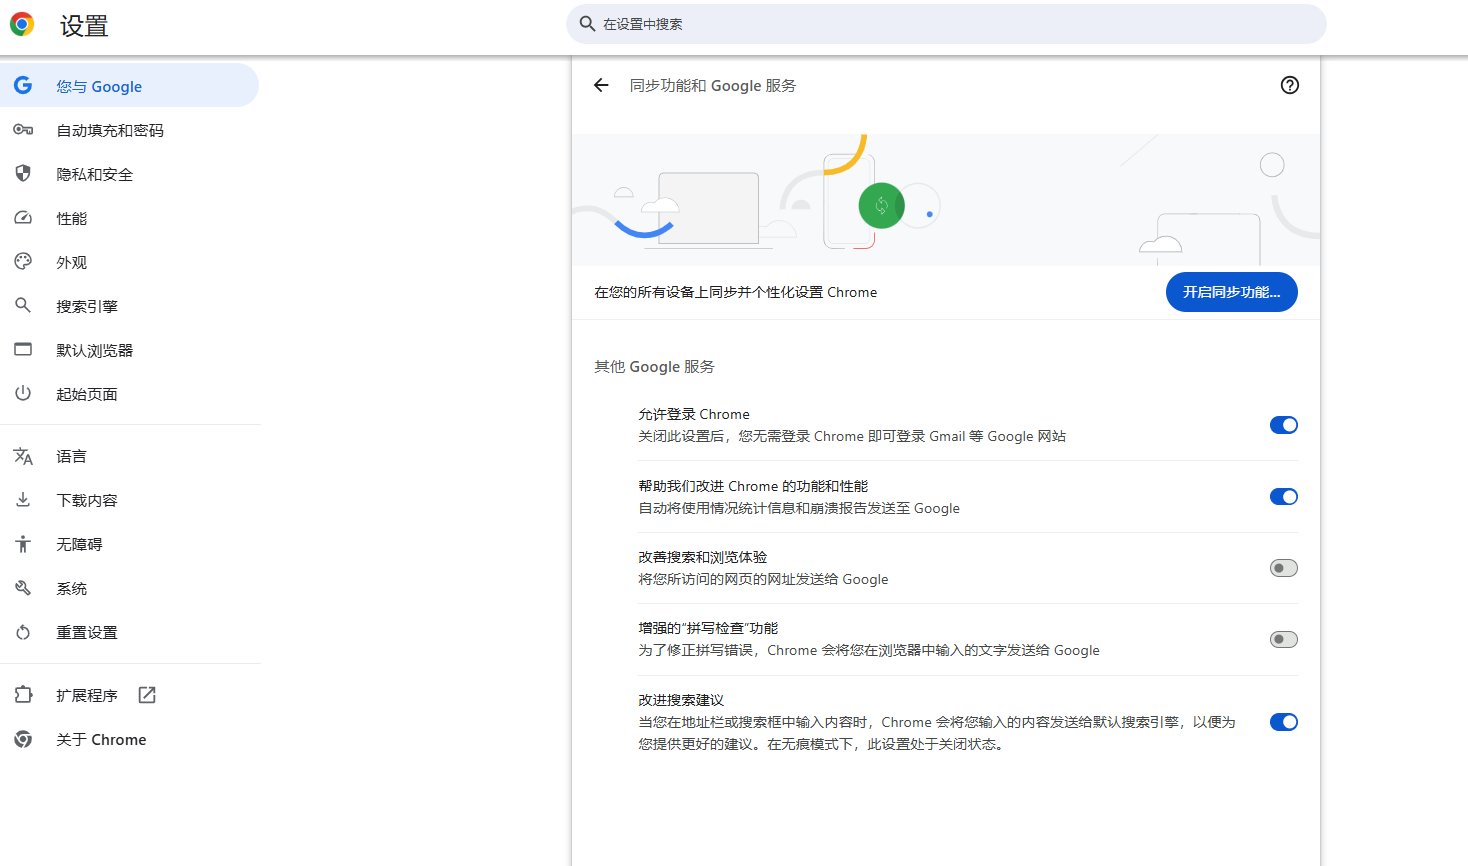Open 下载内容 settings section
This screenshot has width=1468, height=866.
click(x=129, y=500)
